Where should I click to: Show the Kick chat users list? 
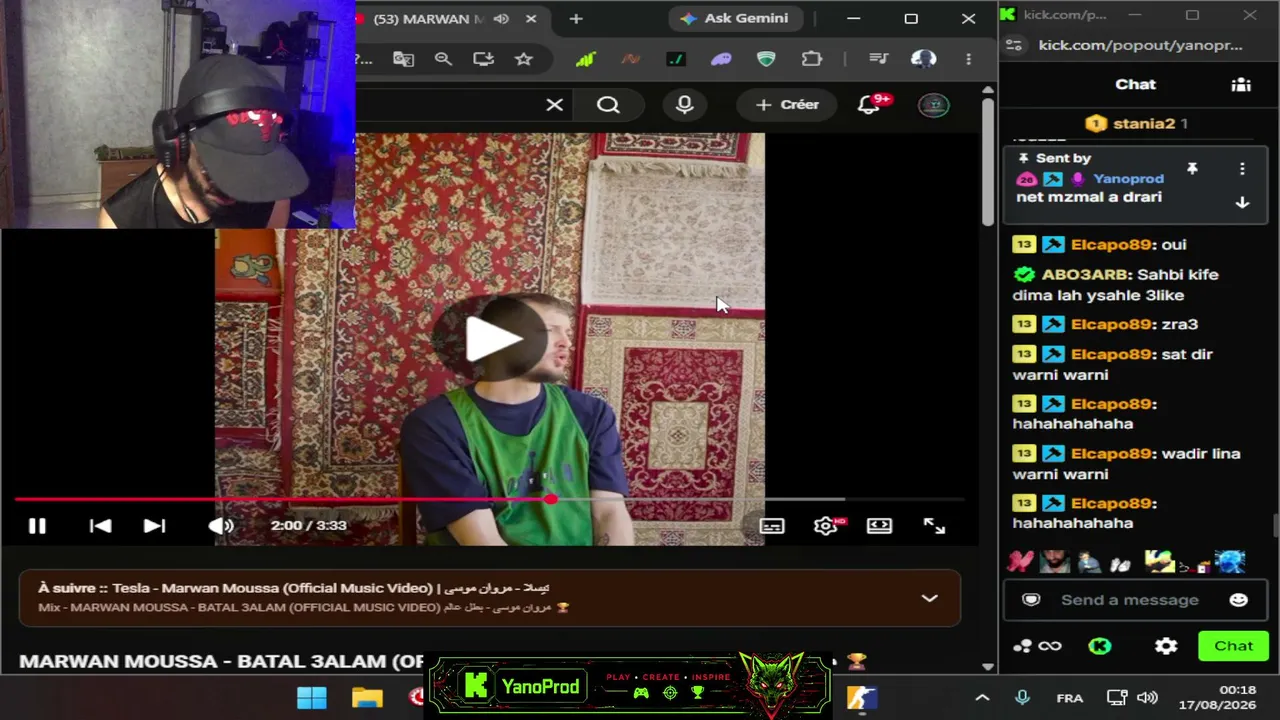coord(1241,85)
